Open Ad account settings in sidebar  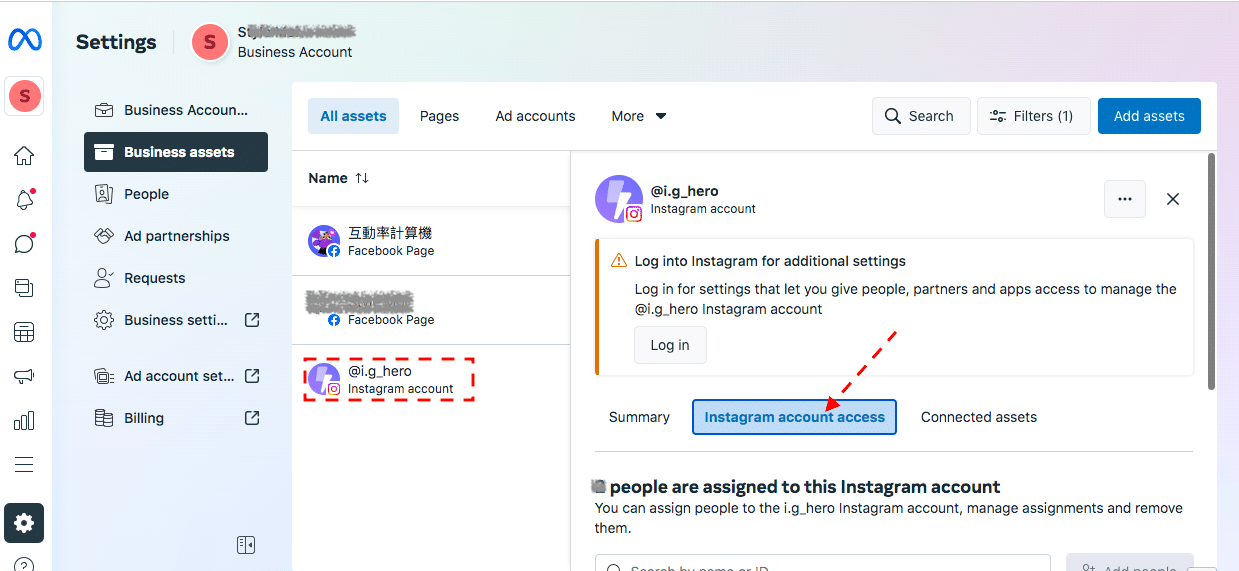pyautogui.click(x=176, y=376)
